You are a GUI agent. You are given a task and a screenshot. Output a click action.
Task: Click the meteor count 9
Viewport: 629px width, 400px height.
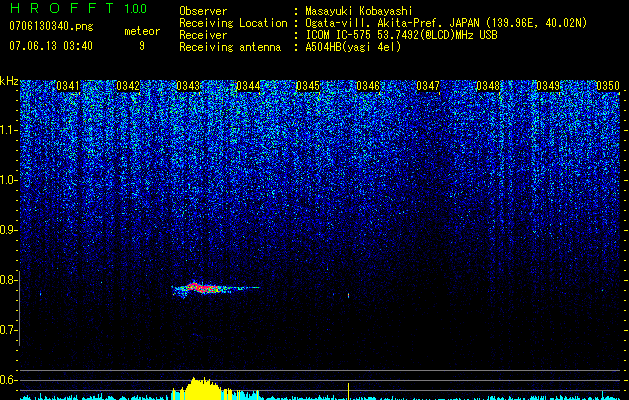(142, 46)
